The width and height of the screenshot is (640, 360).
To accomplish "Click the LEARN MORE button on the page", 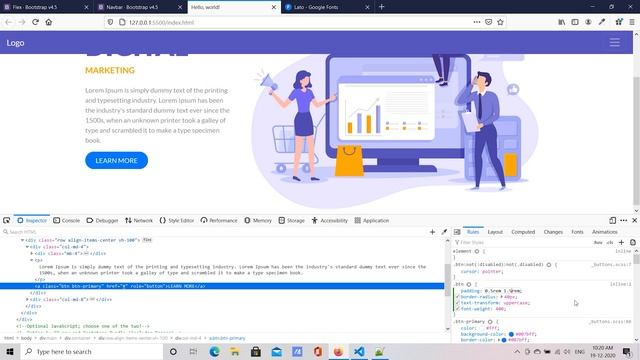I will click(x=116, y=160).
